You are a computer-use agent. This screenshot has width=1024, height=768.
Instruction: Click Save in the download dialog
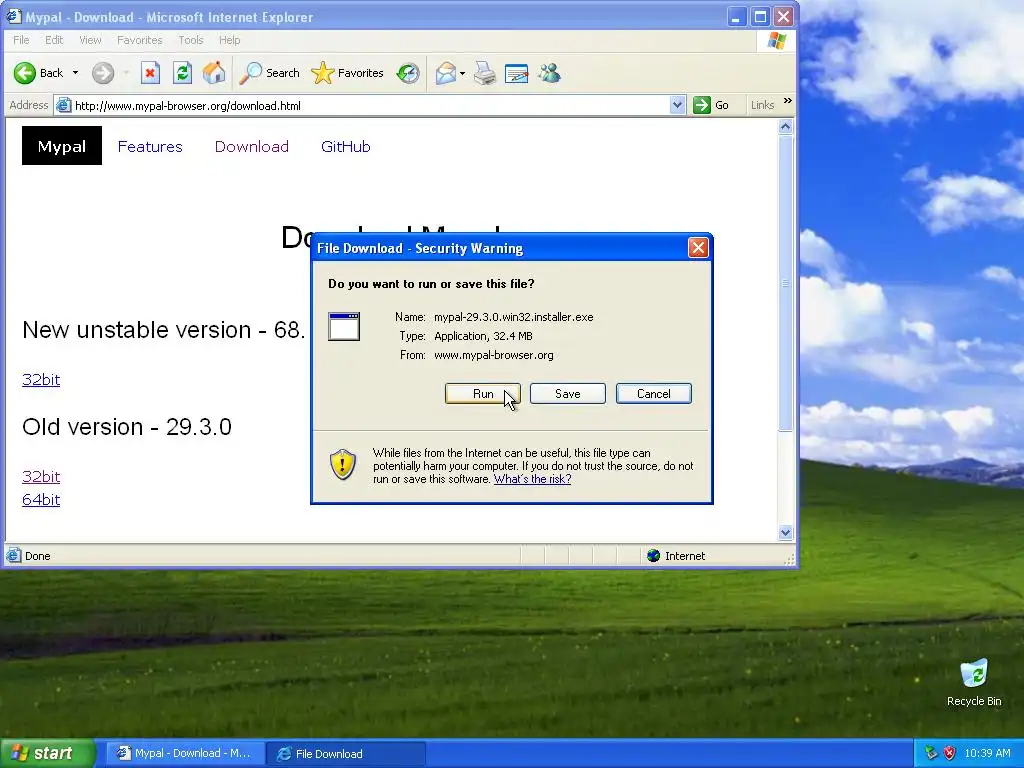click(x=568, y=394)
